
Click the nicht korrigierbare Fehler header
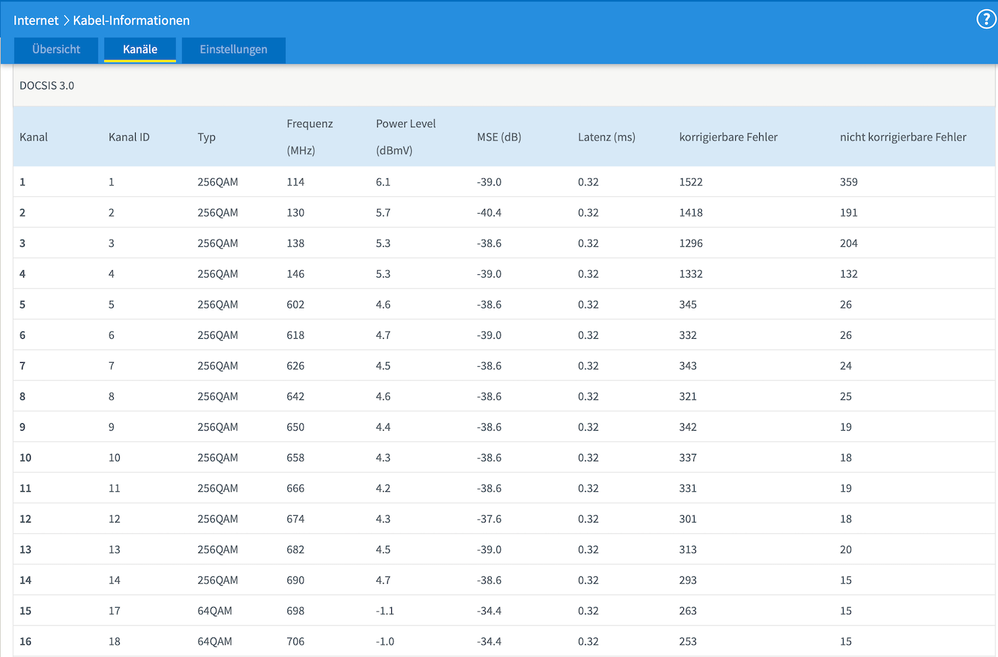pos(903,137)
